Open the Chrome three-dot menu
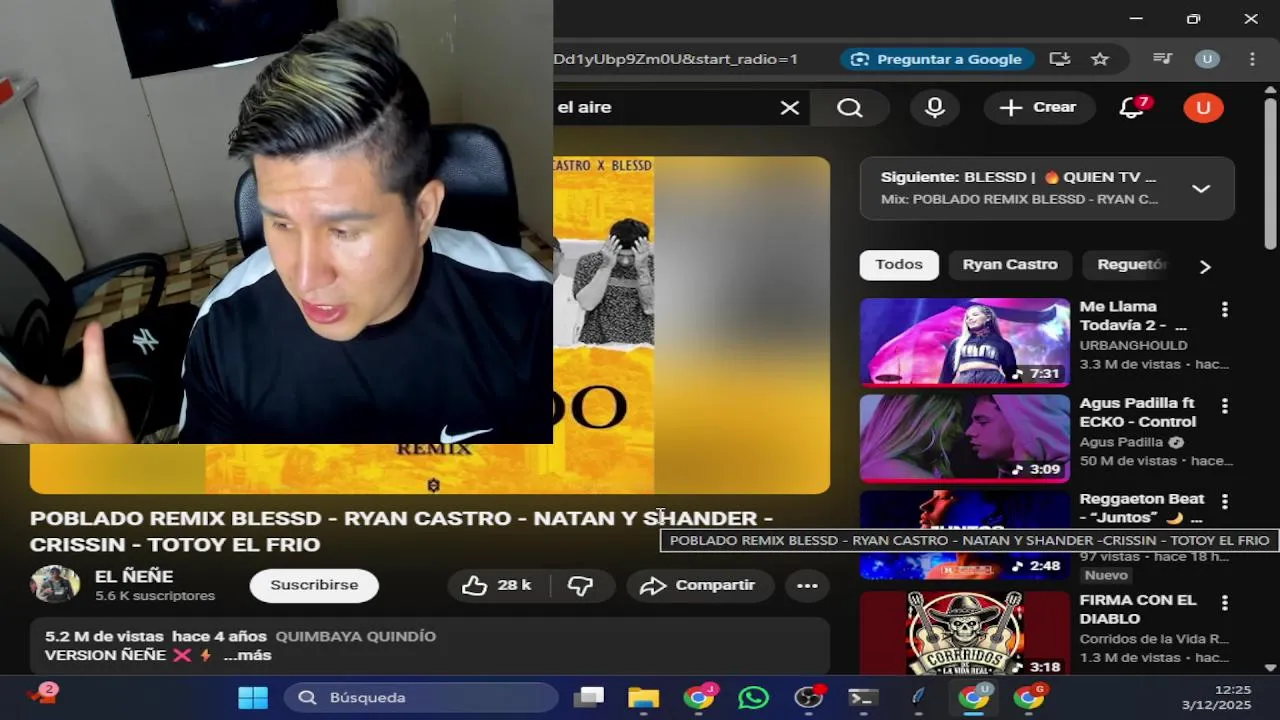Viewport: 1280px width, 720px height. point(1252,59)
